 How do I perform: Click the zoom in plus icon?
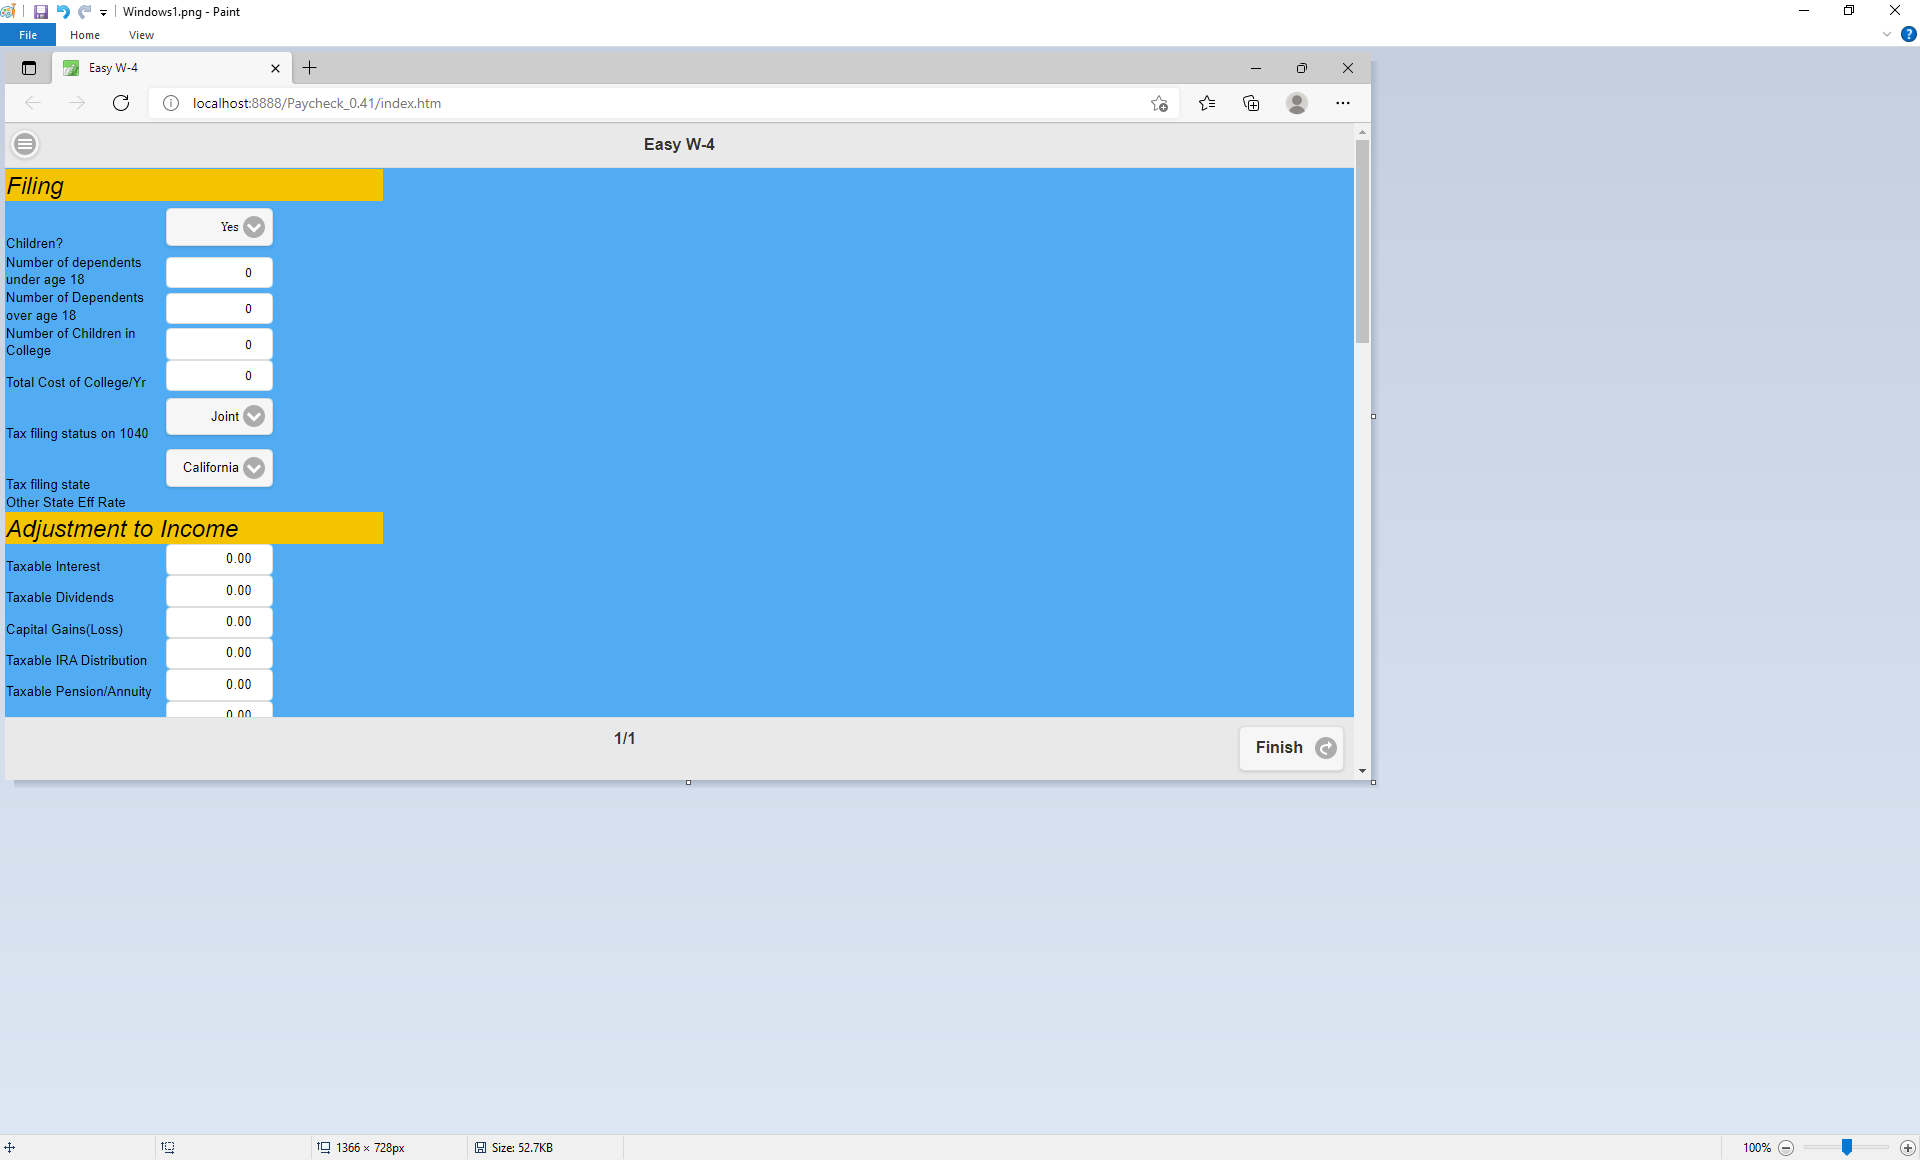tap(1907, 1148)
